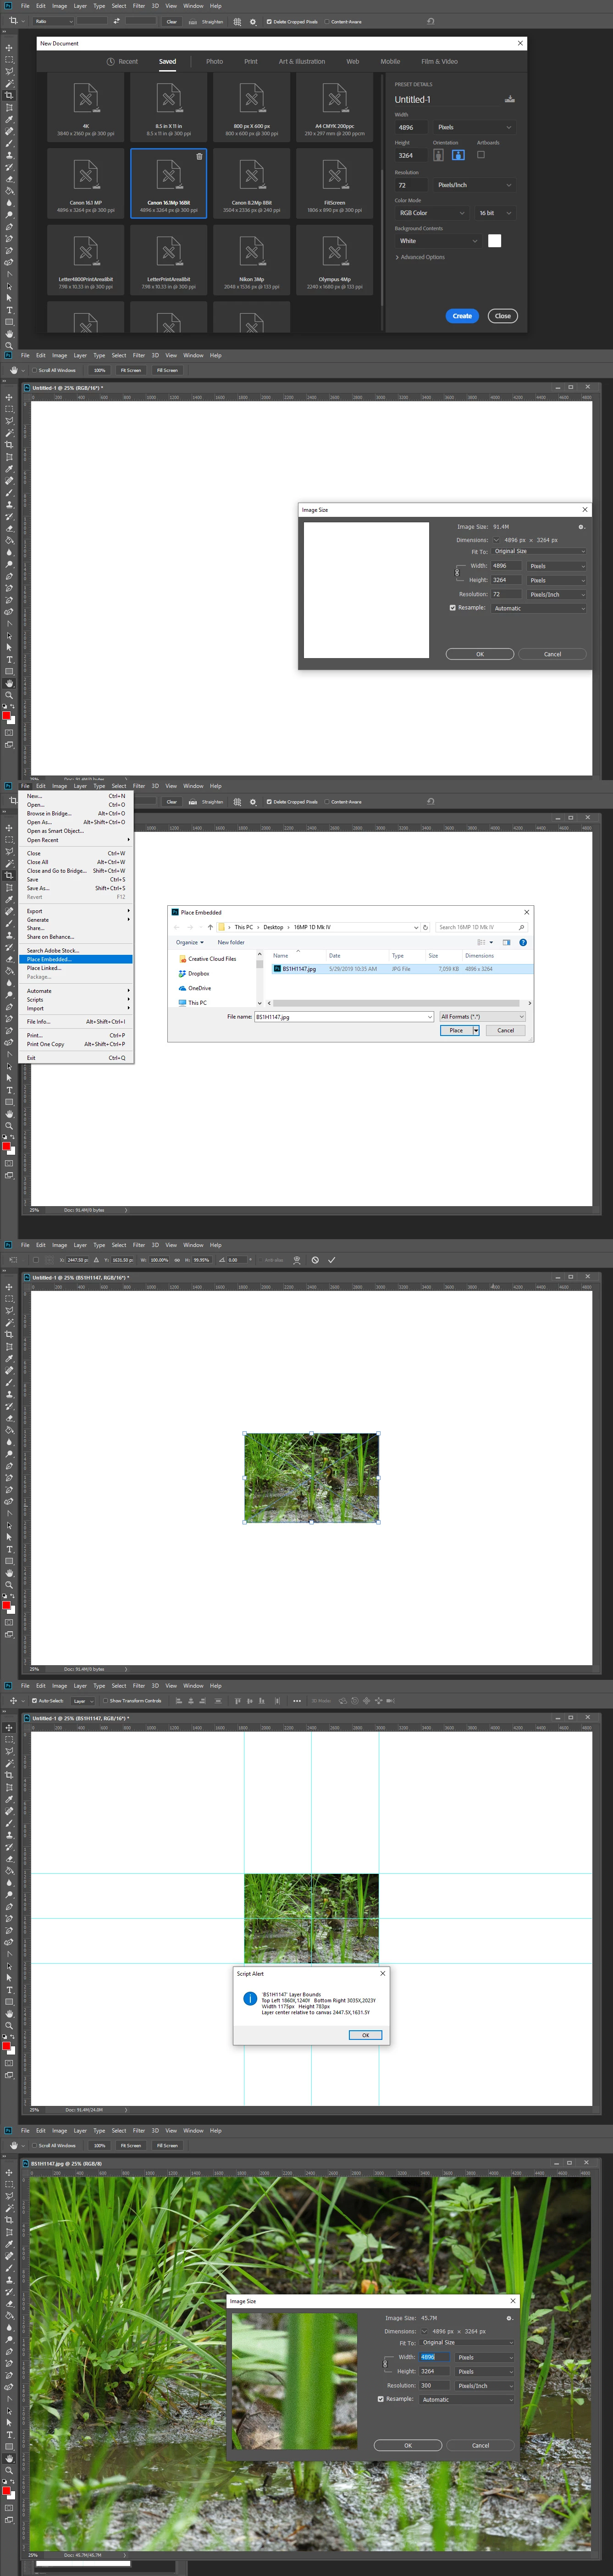The image size is (613, 2576).
Task: Click crop overlay grid icon above New Document dialog
Action: click(x=237, y=21)
